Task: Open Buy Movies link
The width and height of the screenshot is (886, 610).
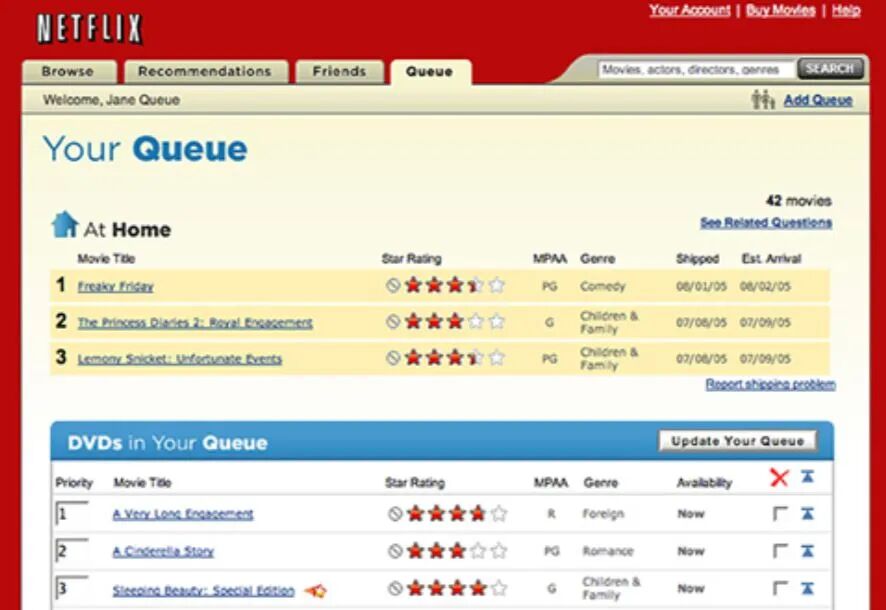Action: (780, 10)
